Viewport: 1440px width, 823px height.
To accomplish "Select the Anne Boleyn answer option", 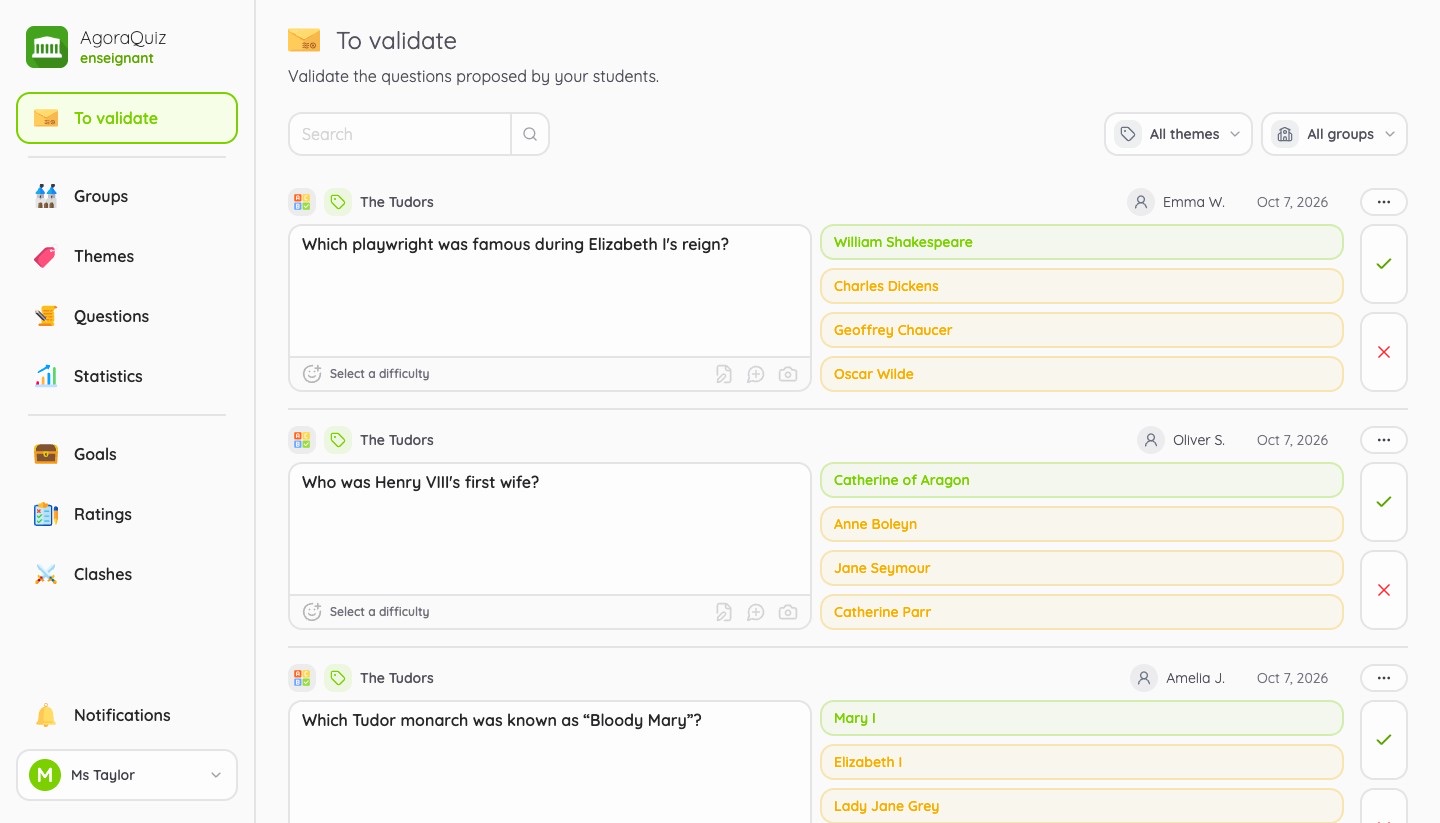I will pyautogui.click(x=1082, y=524).
